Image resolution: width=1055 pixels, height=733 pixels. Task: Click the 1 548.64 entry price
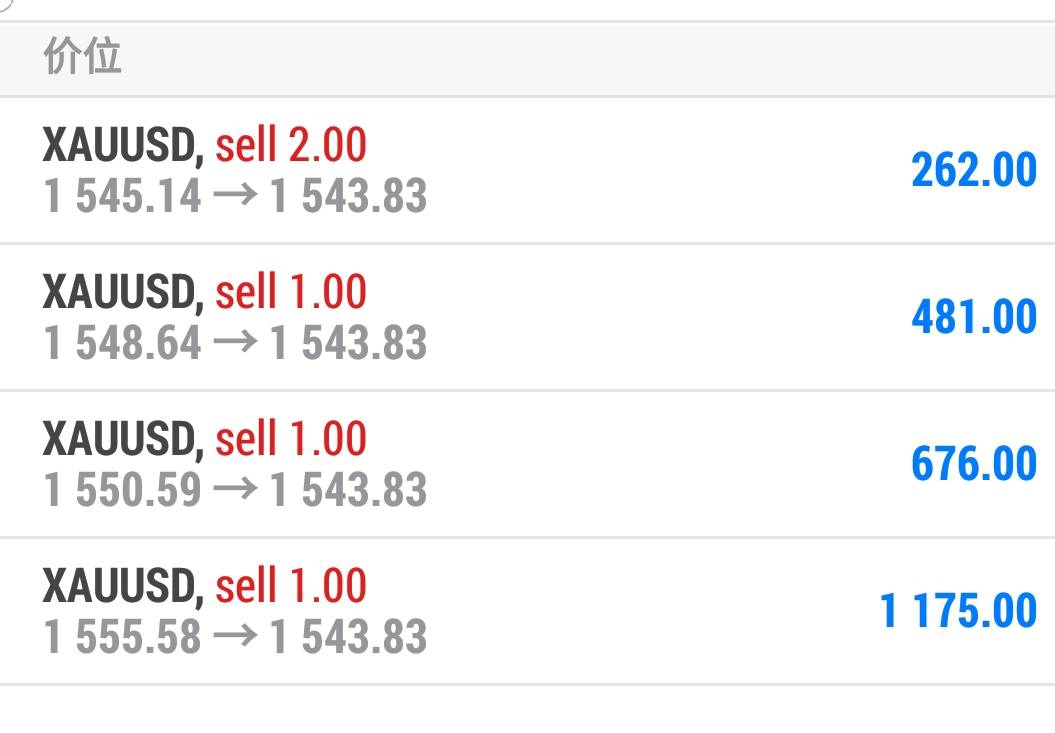point(123,343)
